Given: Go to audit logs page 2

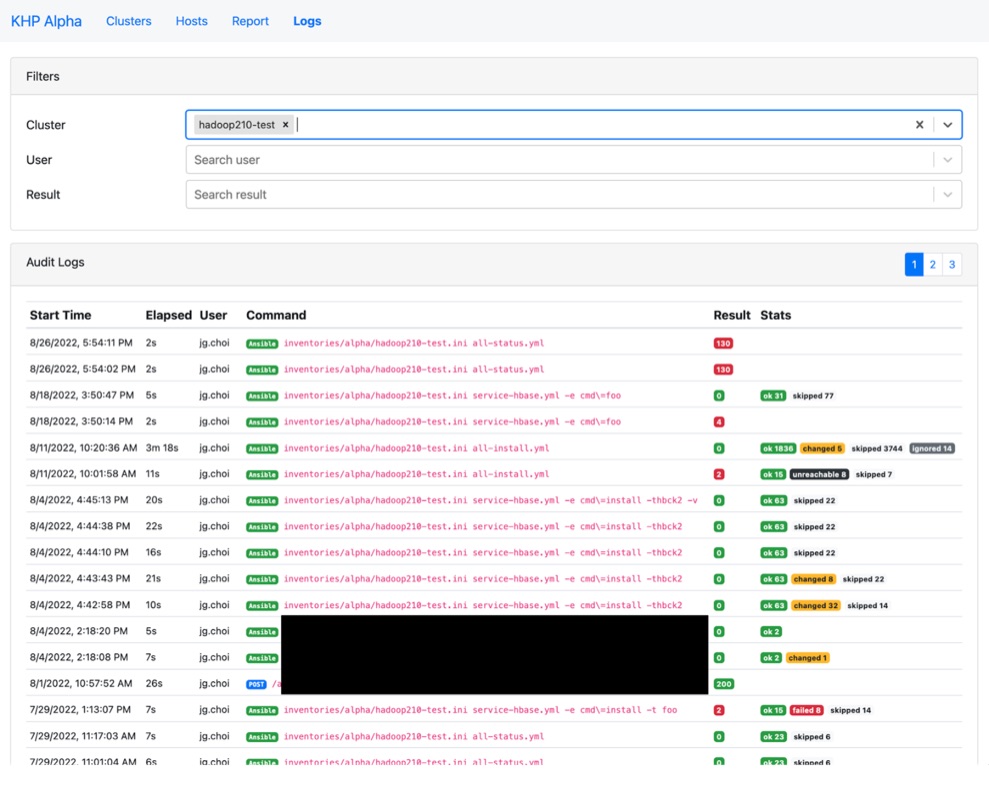Looking at the screenshot, I should click(x=932, y=264).
